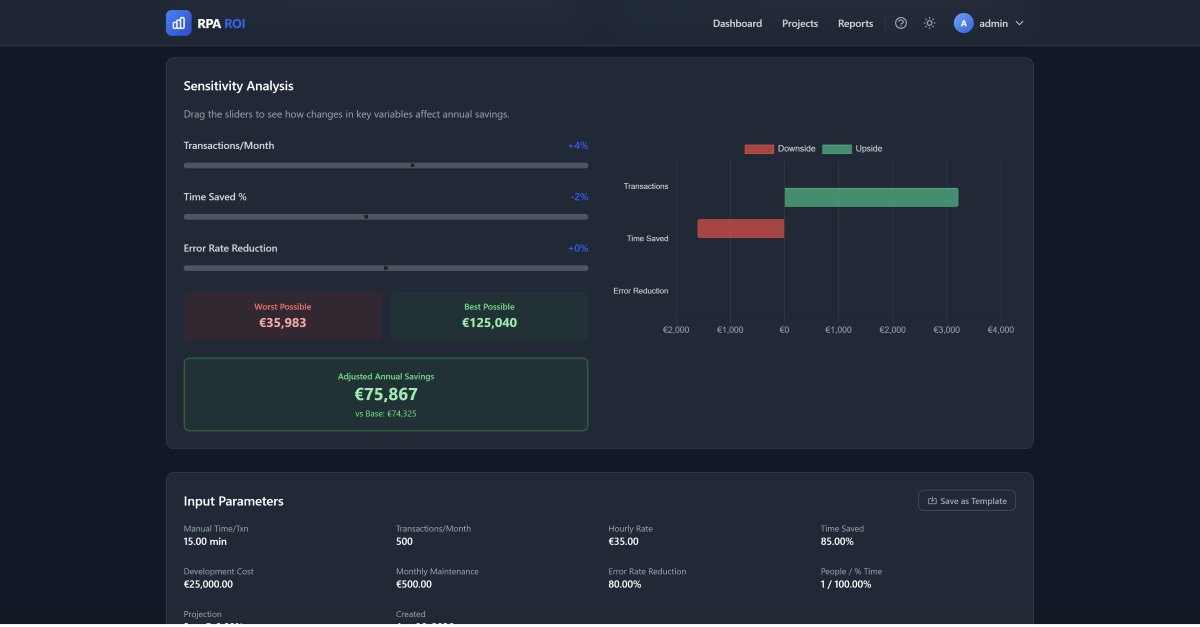1200x627 pixels.
Task: Open the Projects nav item
Action: (800, 23)
